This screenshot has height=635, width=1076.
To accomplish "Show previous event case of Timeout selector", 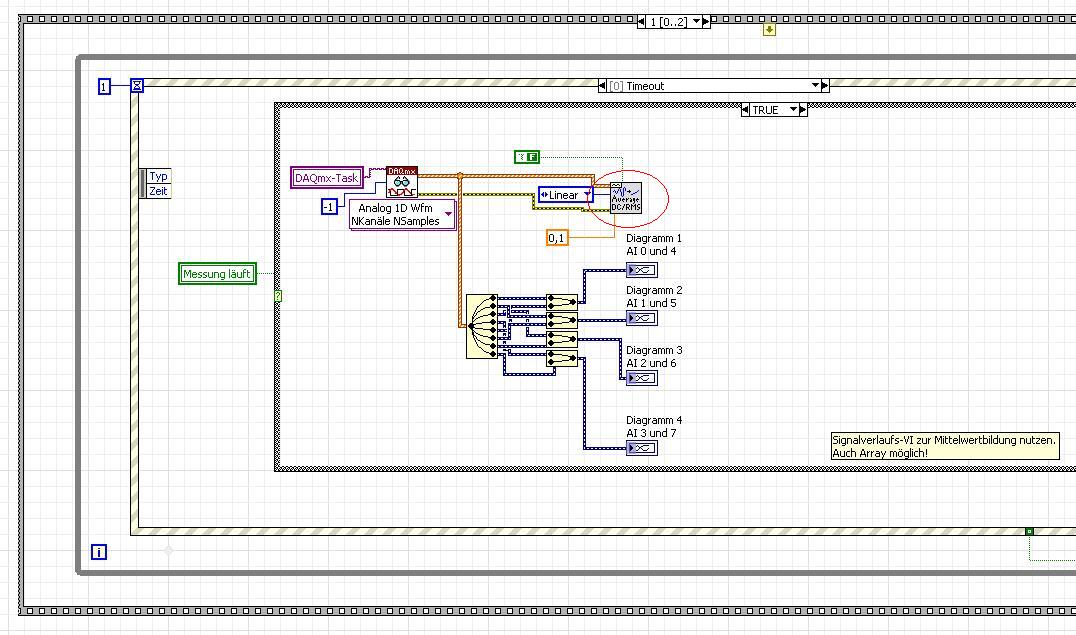I will coord(602,86).
